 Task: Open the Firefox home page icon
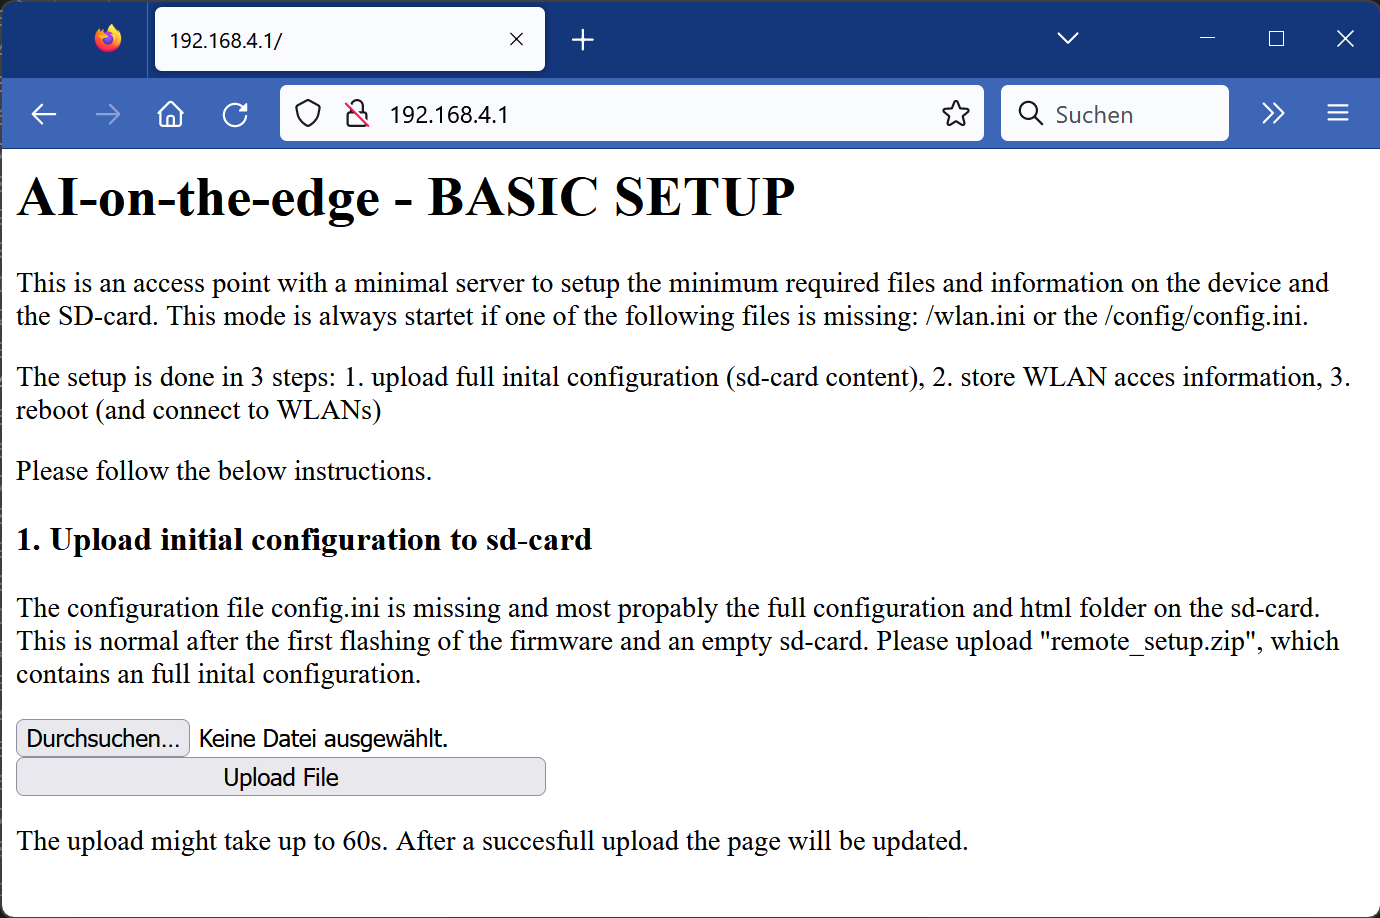click(170, 113)
